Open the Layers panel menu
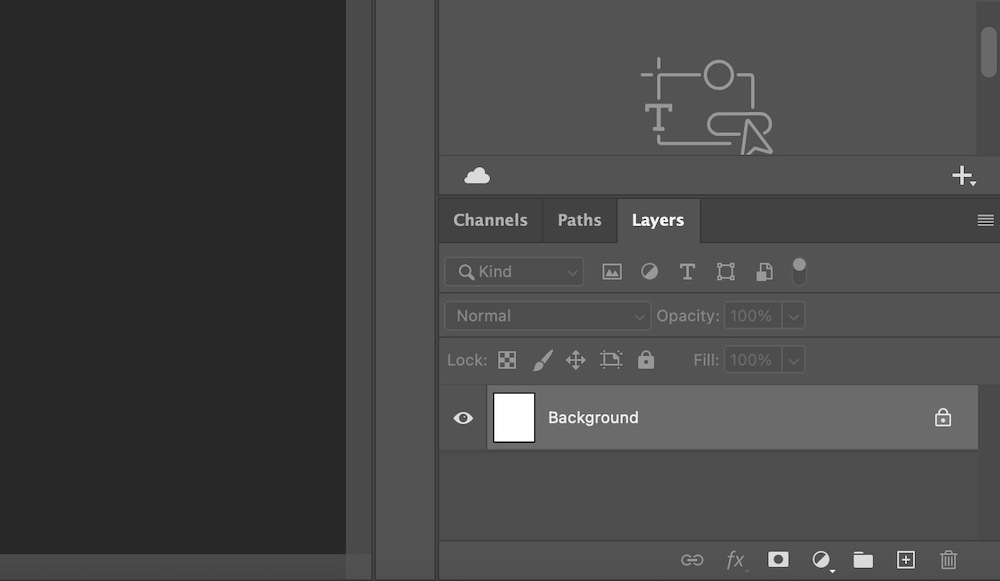This screenshot has height=581, width=1000. (x=986, y=220)
